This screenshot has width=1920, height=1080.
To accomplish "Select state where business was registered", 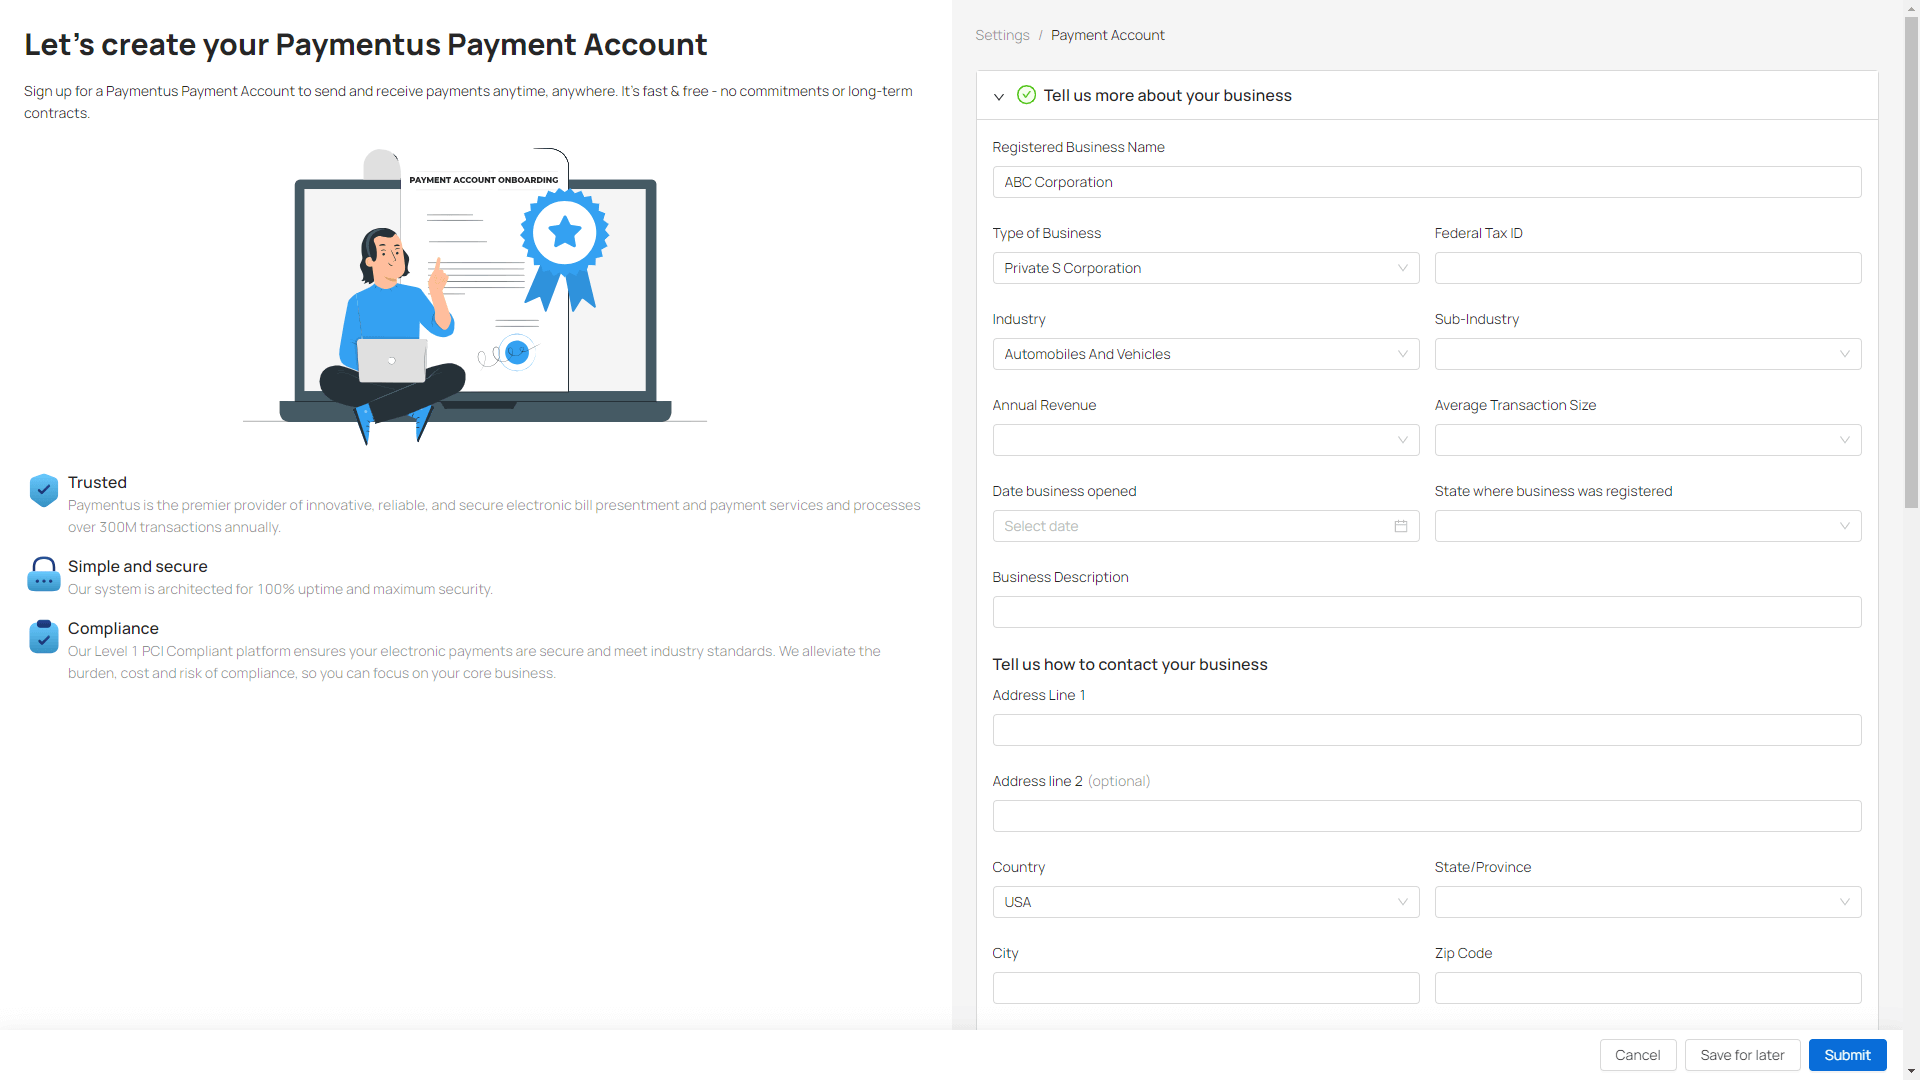I will (x=1647, y=526).
